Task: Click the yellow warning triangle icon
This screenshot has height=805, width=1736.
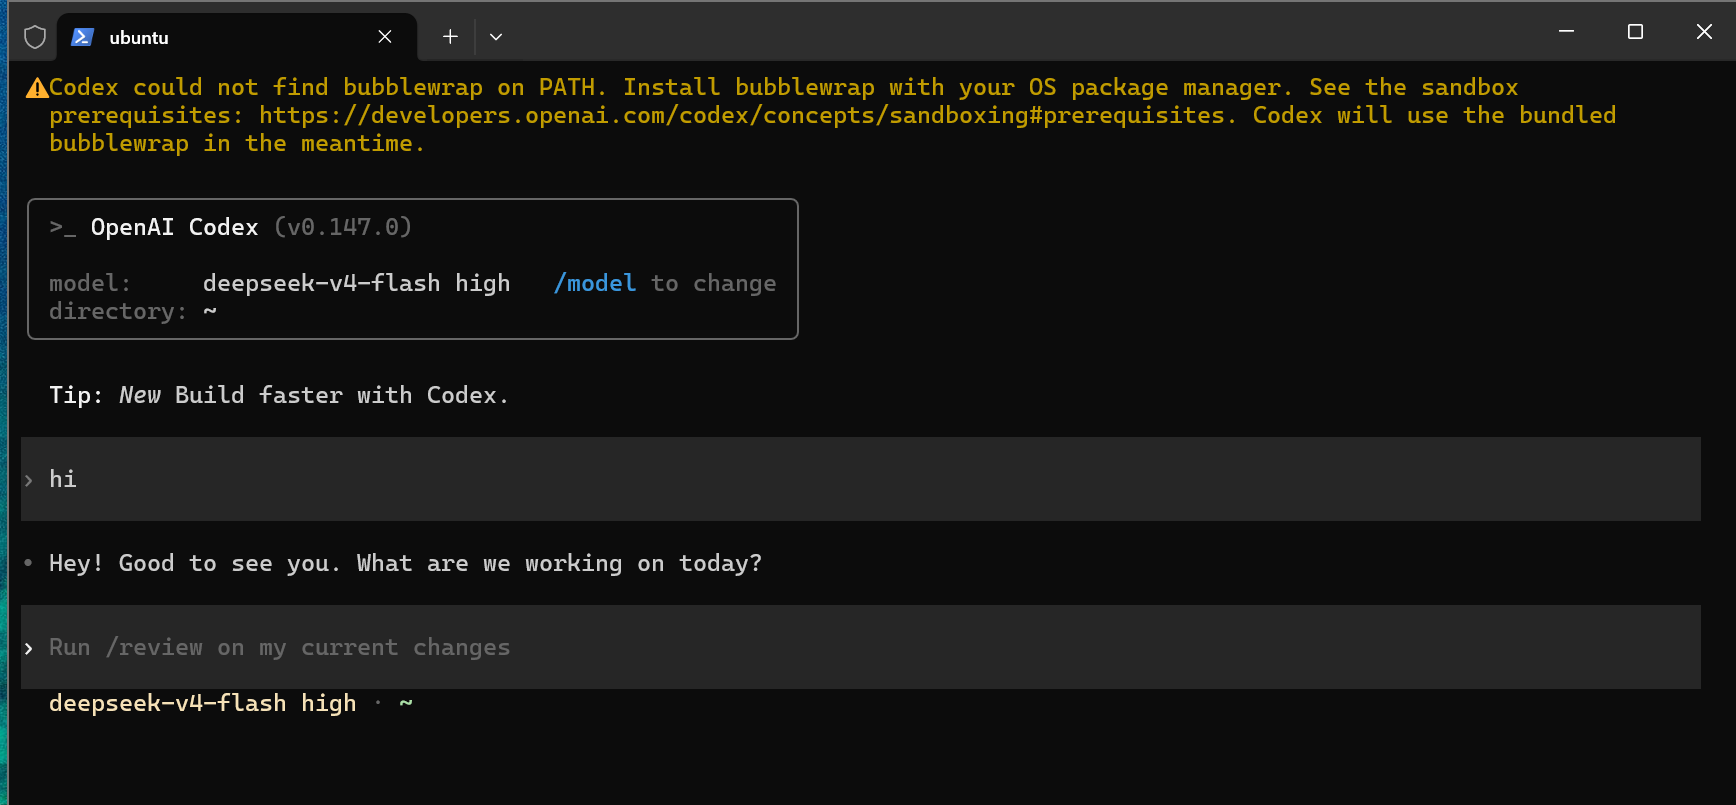Action: [37, 88]
